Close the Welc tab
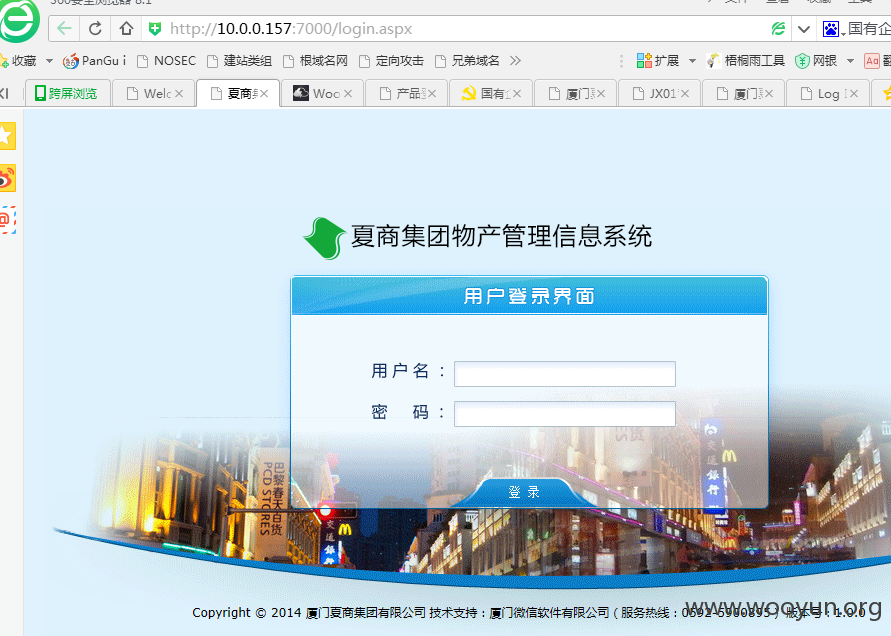 [179, 94]
